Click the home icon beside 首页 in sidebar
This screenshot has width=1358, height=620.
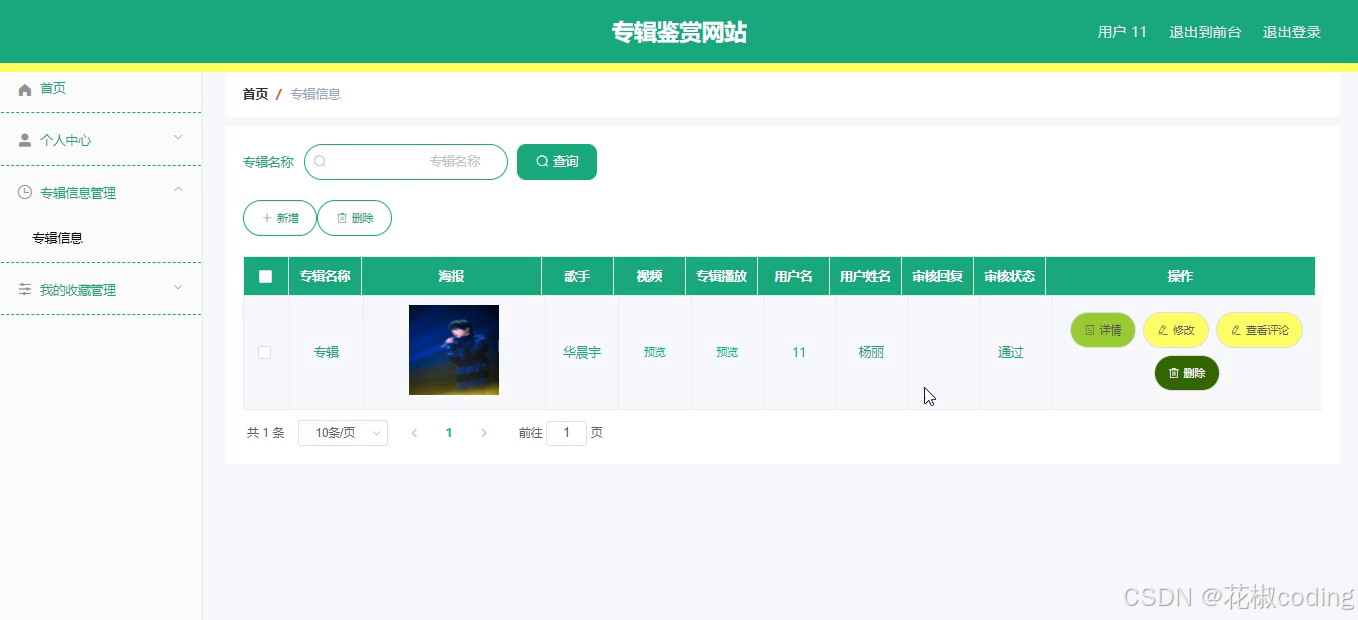click(24, 88)
